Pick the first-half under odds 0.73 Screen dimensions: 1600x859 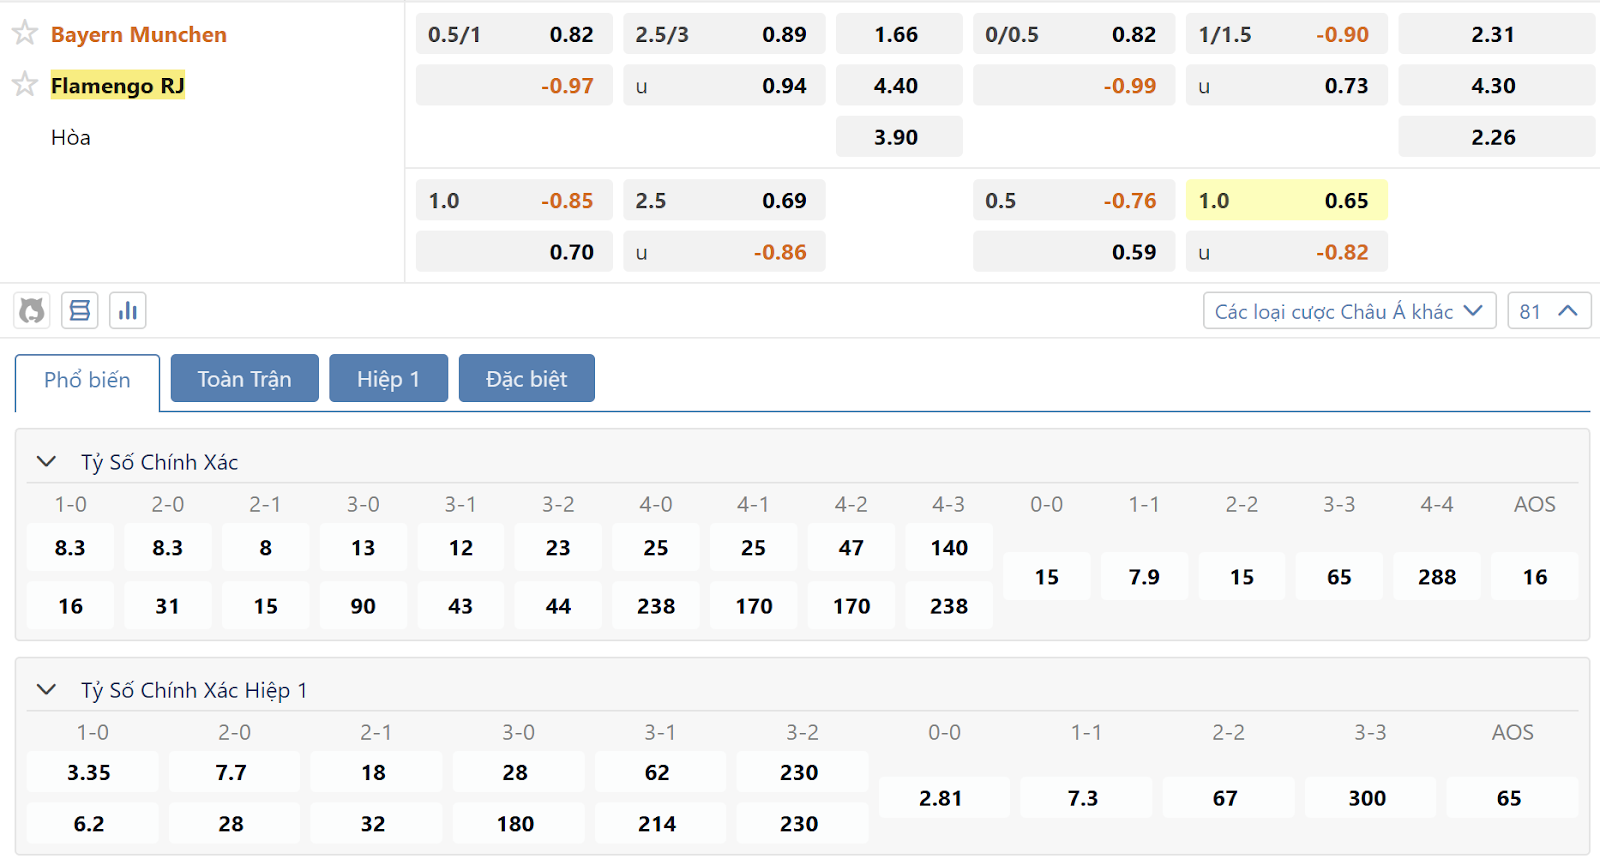tap(1287, 86)
